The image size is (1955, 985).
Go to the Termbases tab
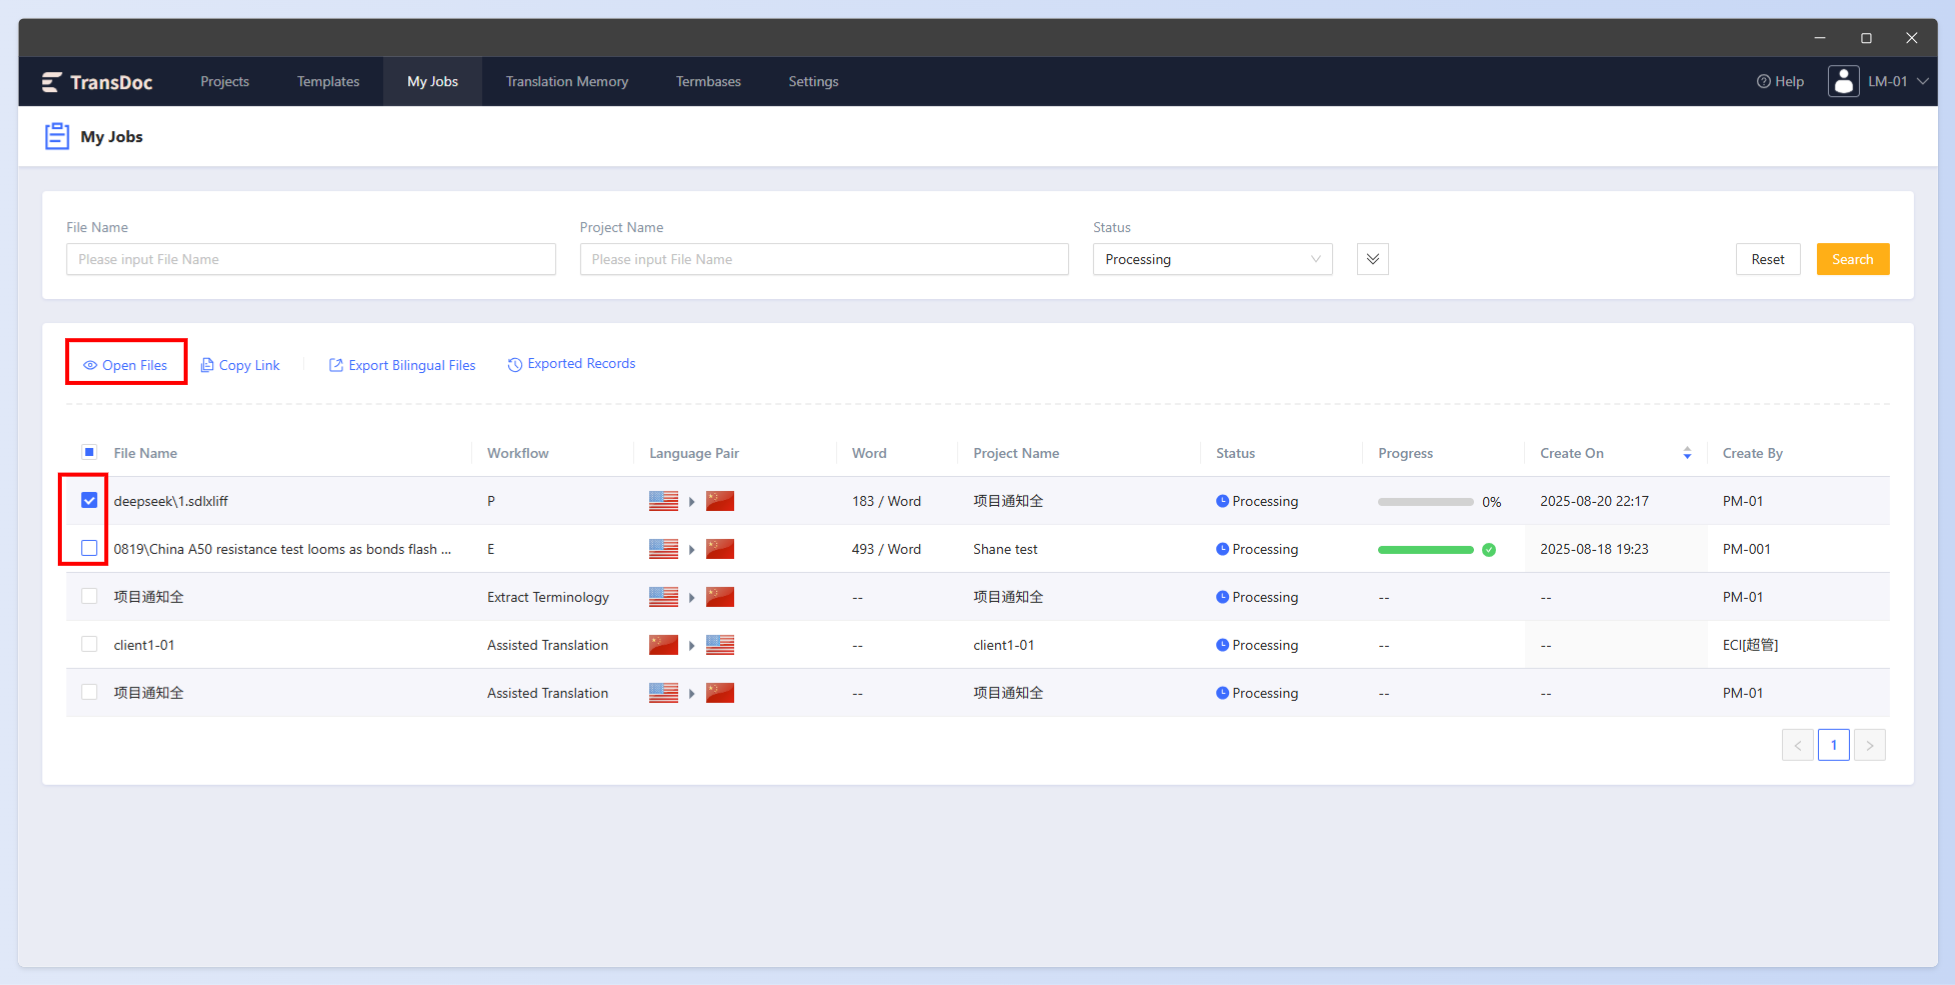click(708, 82)
